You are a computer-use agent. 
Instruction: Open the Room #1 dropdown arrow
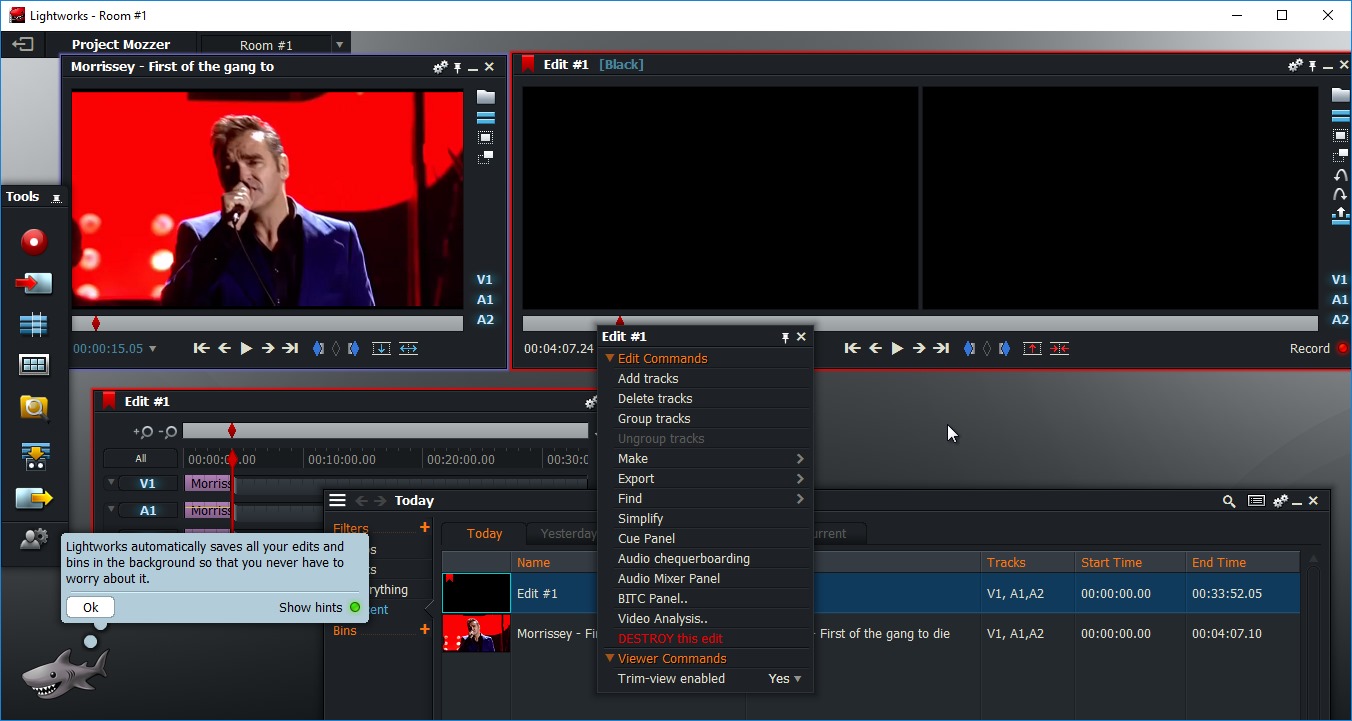339,45
